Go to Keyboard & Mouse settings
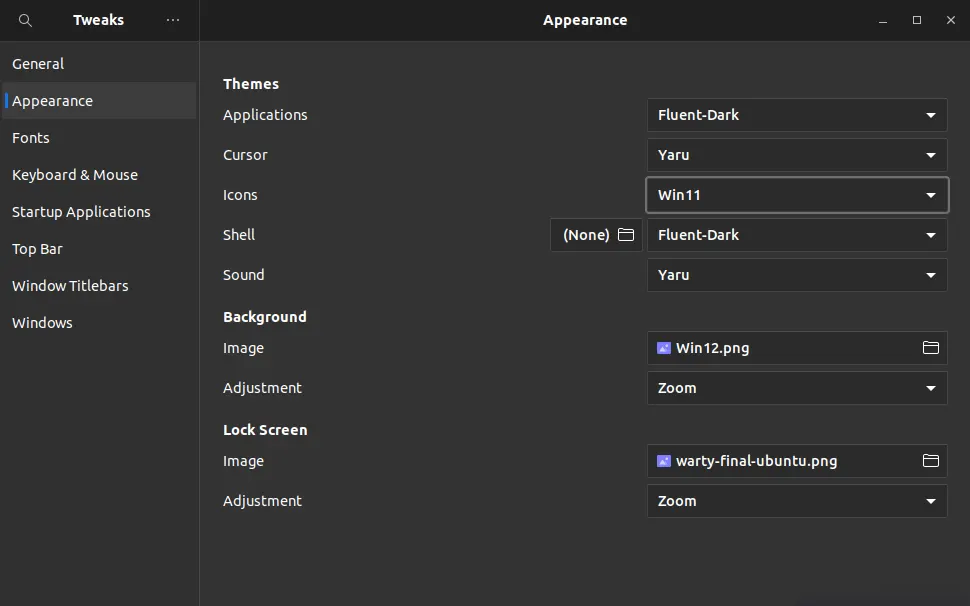The image size is (970, 606). [x=75, y=174]
